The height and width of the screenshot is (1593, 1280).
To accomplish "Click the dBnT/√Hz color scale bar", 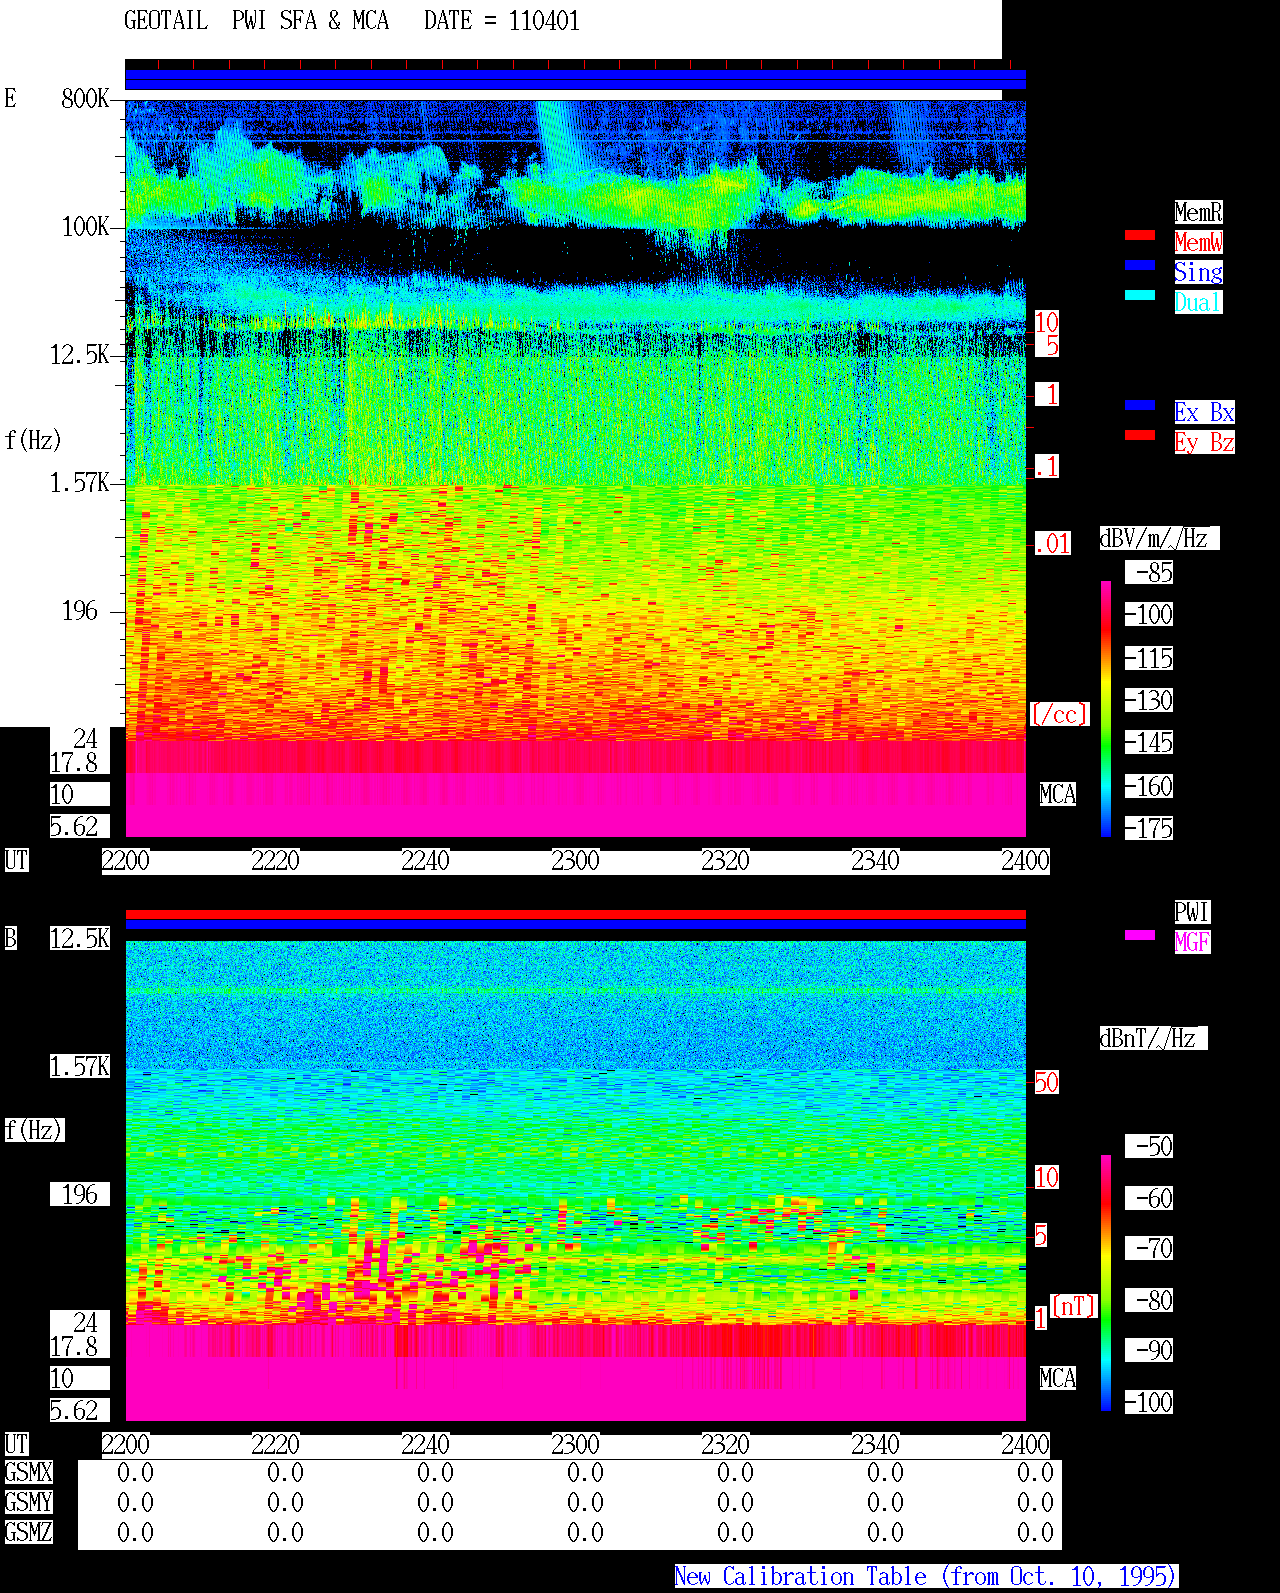I will pos(1106,1283).
